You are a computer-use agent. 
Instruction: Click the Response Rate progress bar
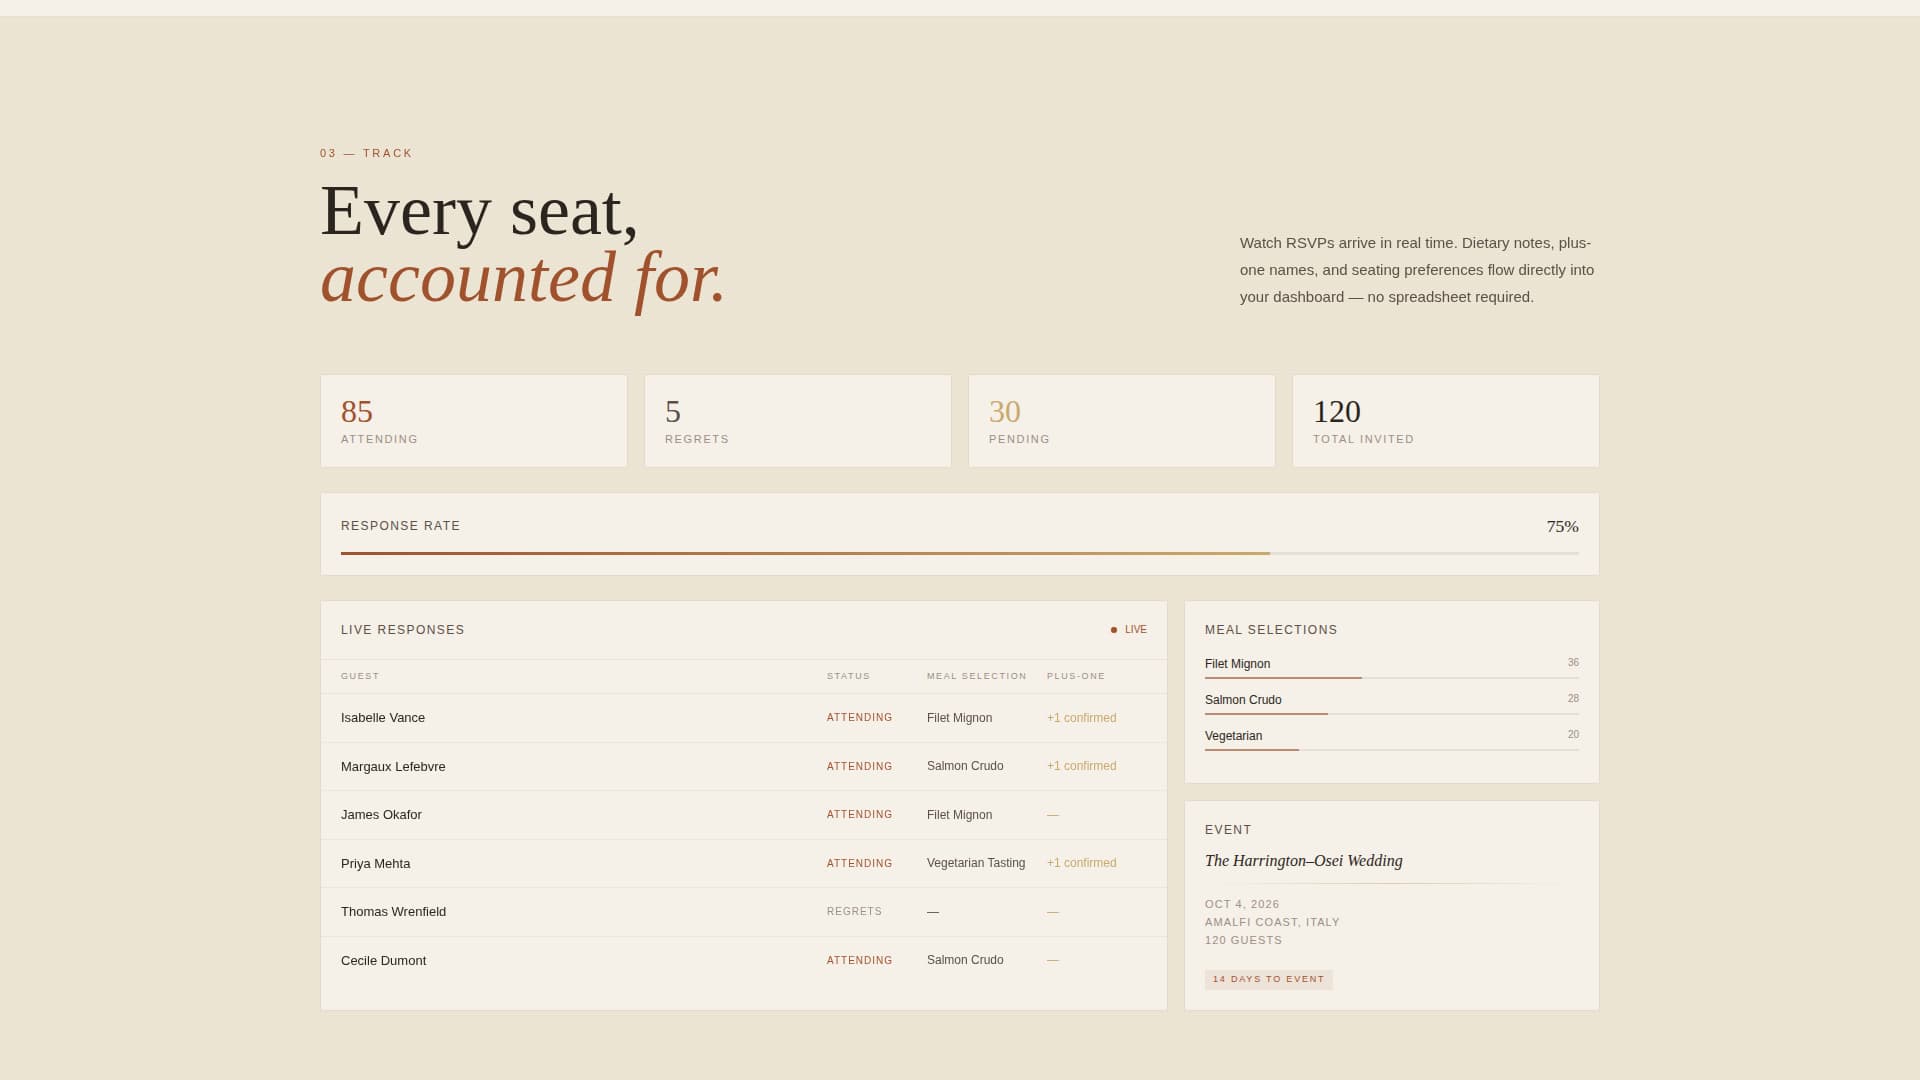(x=959, y=553)
